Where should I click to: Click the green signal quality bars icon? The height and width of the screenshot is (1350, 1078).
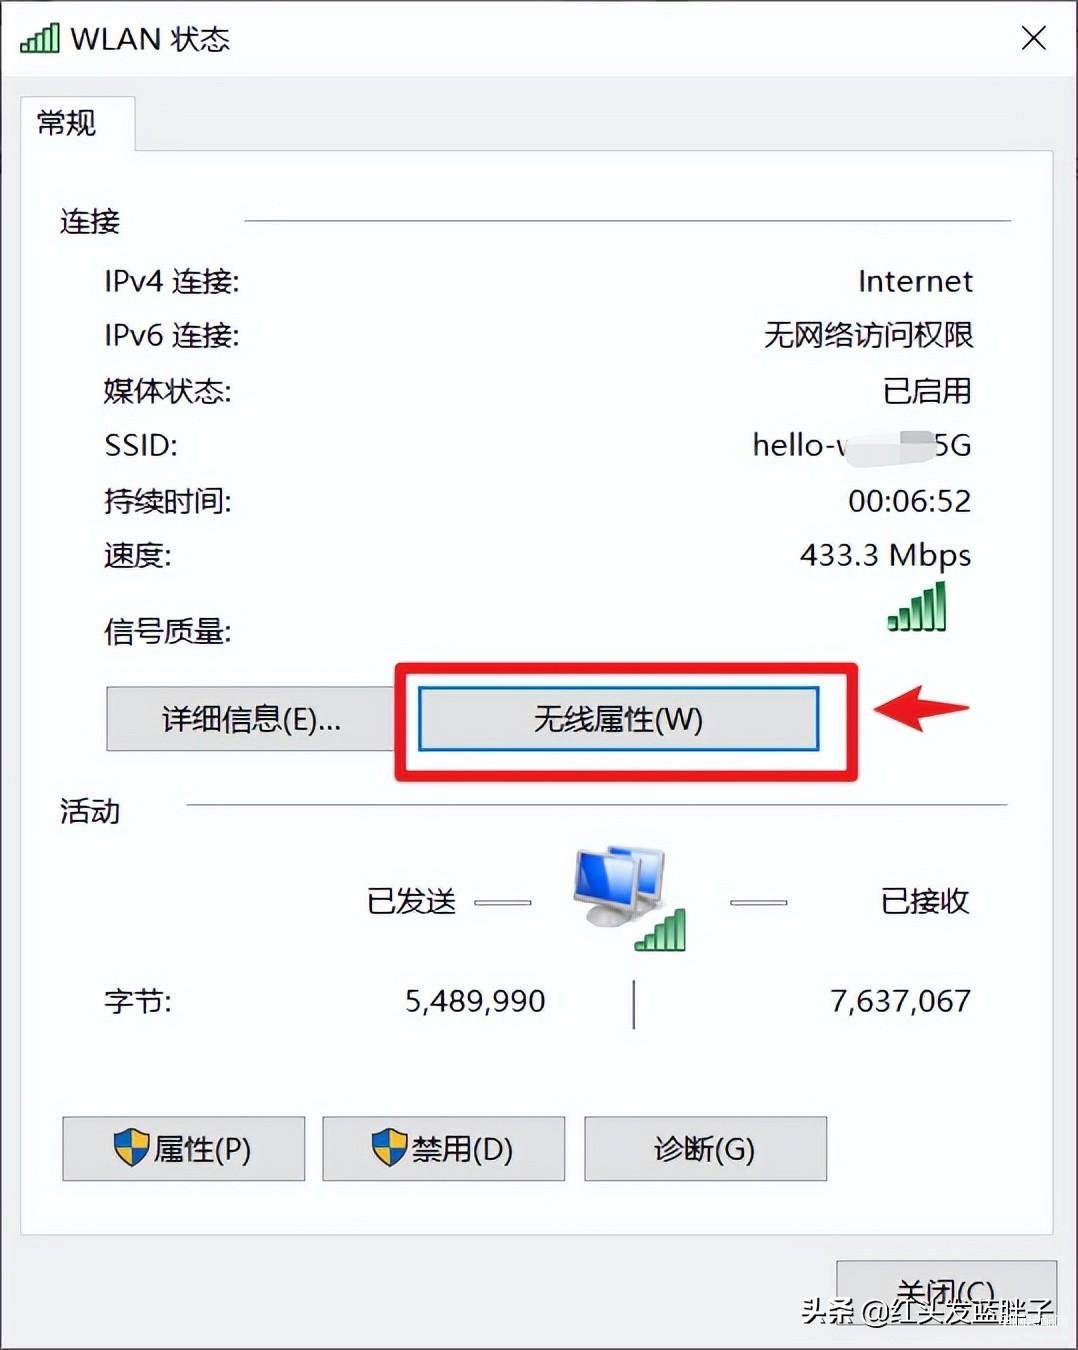917,607
